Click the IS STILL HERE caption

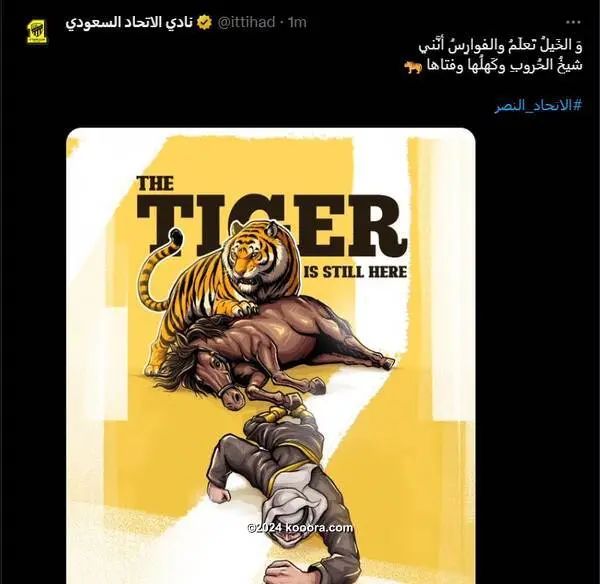pos(355,272)
